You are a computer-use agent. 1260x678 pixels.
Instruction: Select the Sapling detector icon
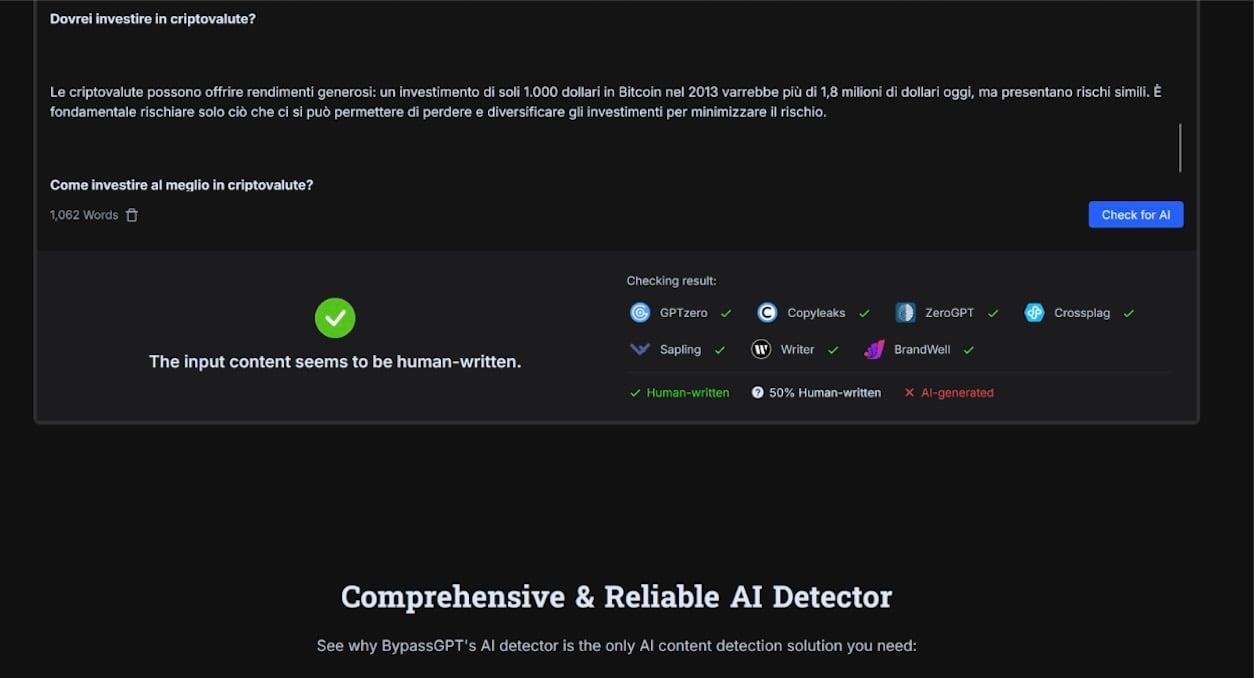640,350
